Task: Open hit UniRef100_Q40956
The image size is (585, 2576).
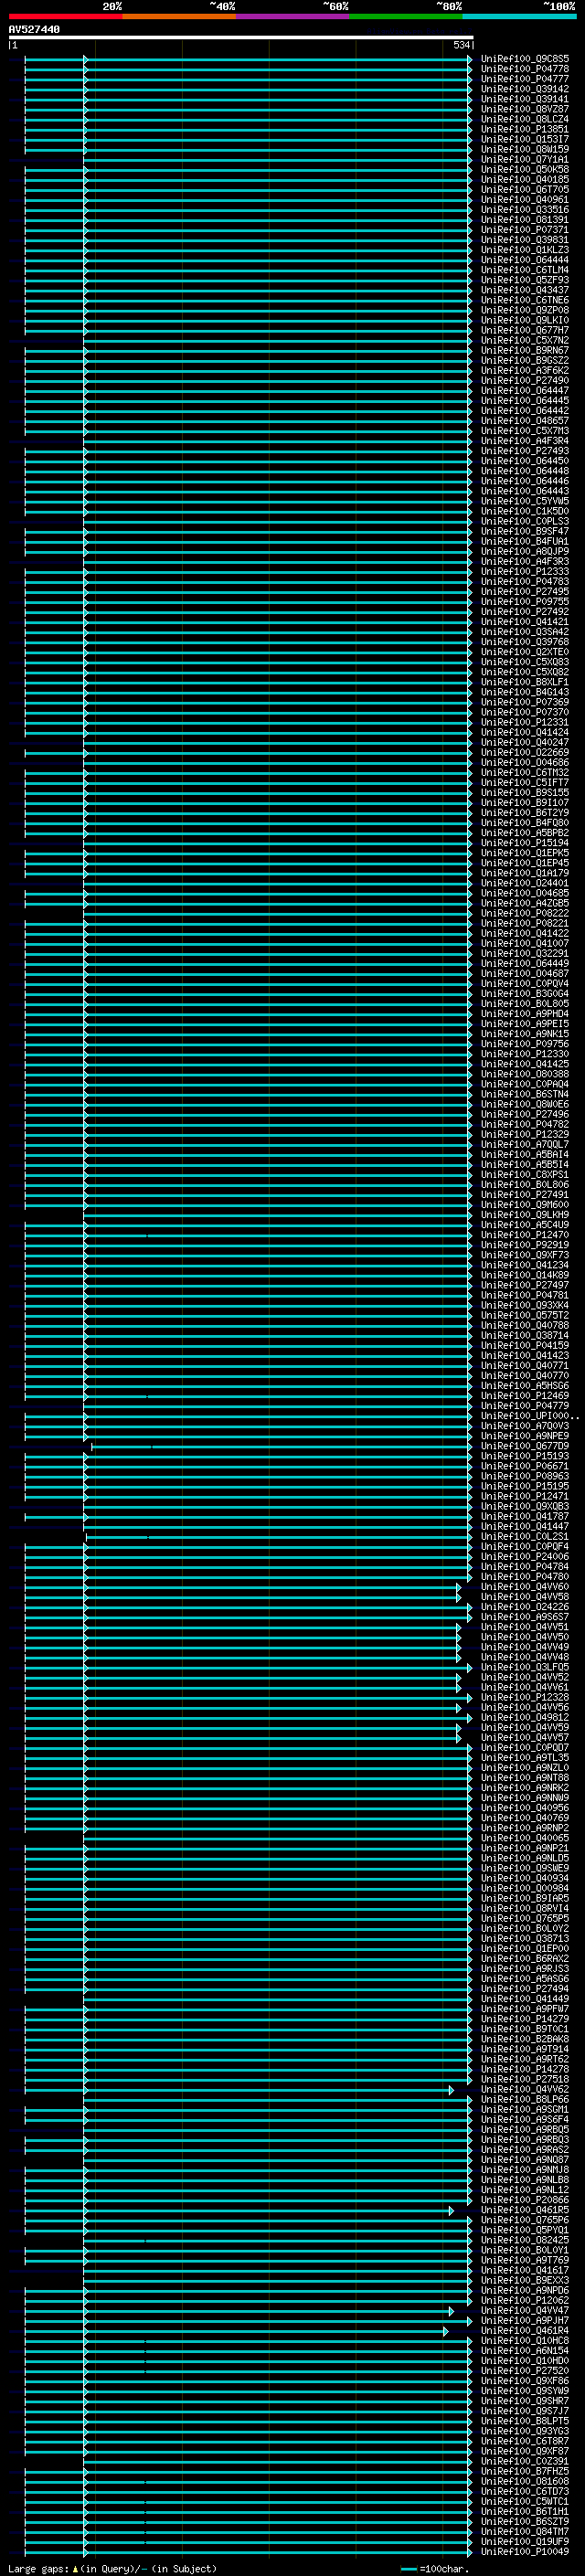Action: click(x=525, y=1808)
